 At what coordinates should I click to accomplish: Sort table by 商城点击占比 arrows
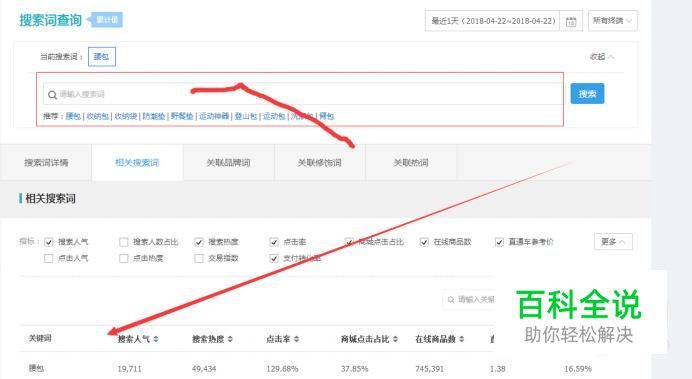click(x=395, y=339)
